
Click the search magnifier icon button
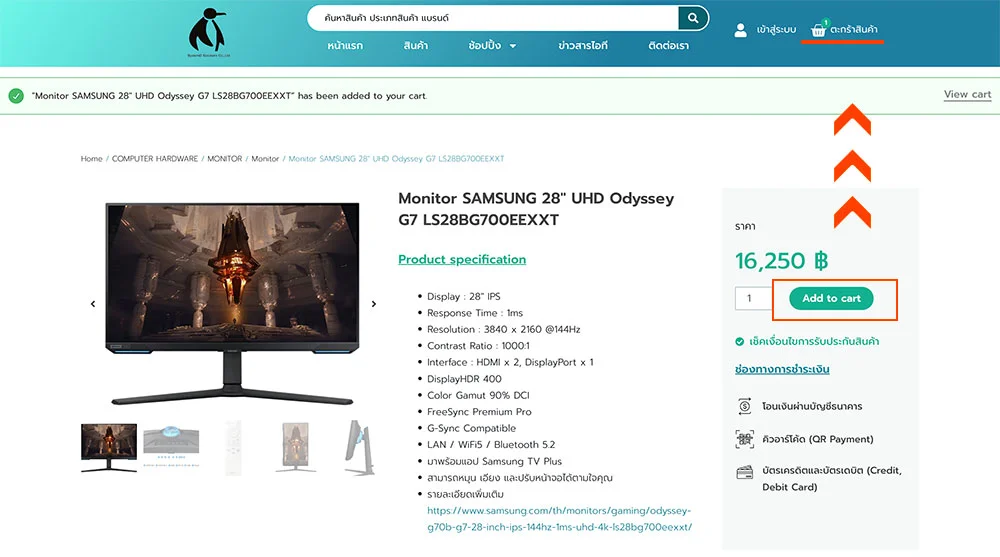[693, 18]
